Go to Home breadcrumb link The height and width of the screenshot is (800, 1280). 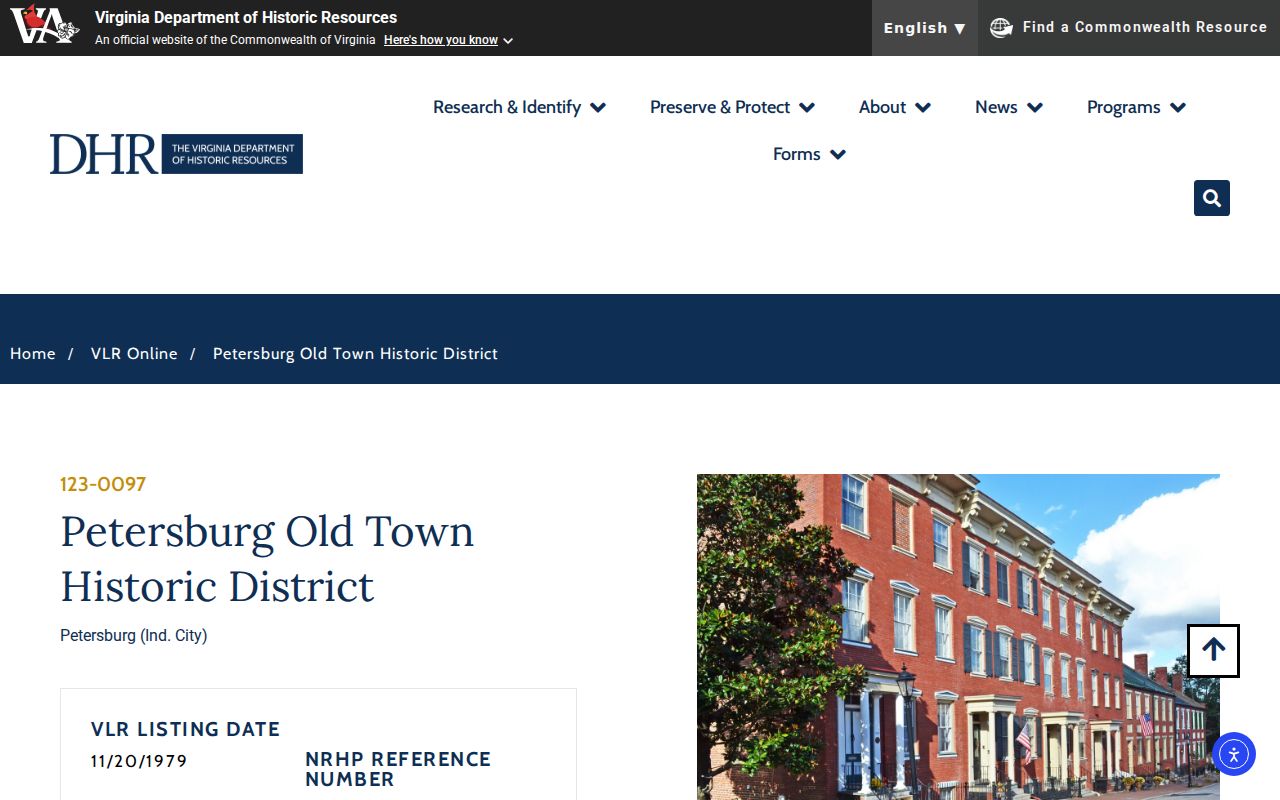pyautogui.click(x=33, y=353)
